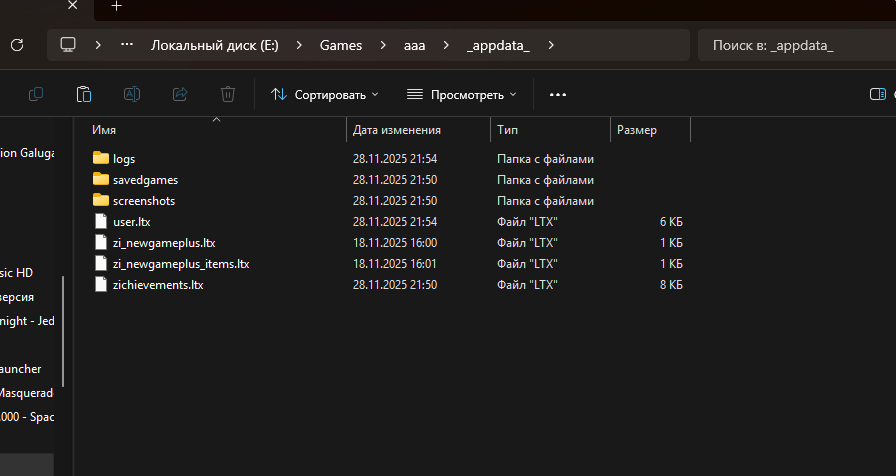Open the three-dots more options menu
896x476 pixels.
click(x=558, y=94)
